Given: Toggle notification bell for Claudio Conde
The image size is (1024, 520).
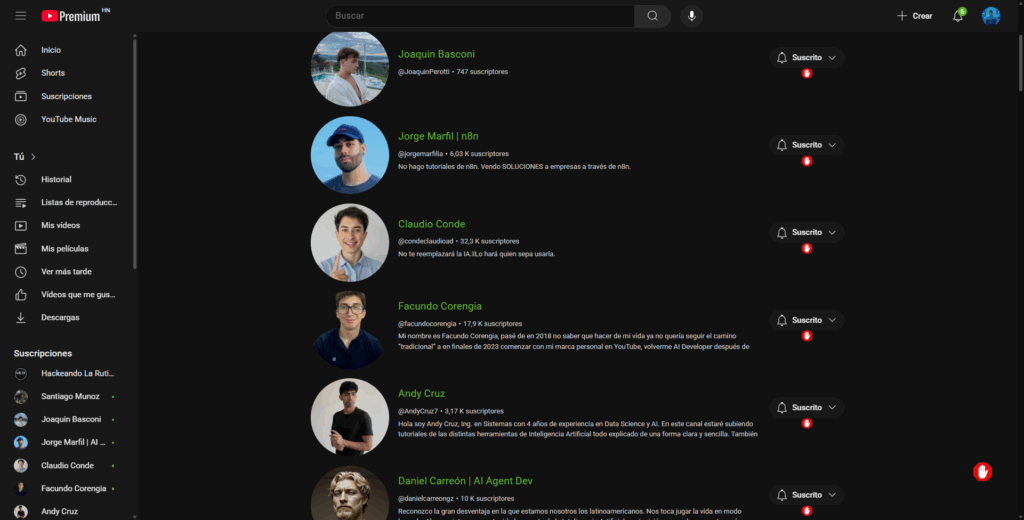Looking at the screenshot, I should [782, 233].
